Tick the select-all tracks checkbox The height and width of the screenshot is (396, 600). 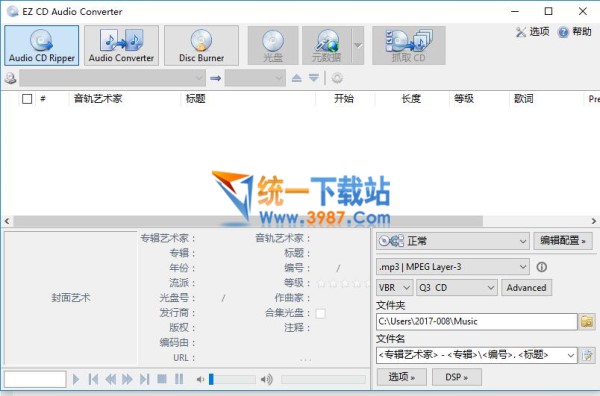pyautogui.click(x=27, y=99)
